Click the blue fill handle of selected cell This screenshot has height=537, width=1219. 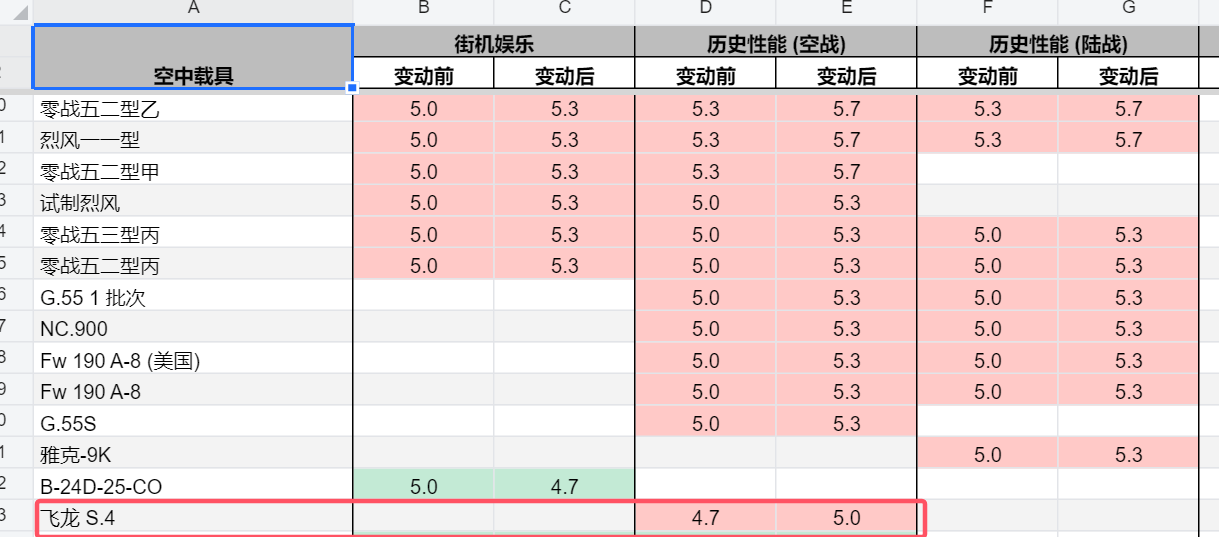(353, 88)
